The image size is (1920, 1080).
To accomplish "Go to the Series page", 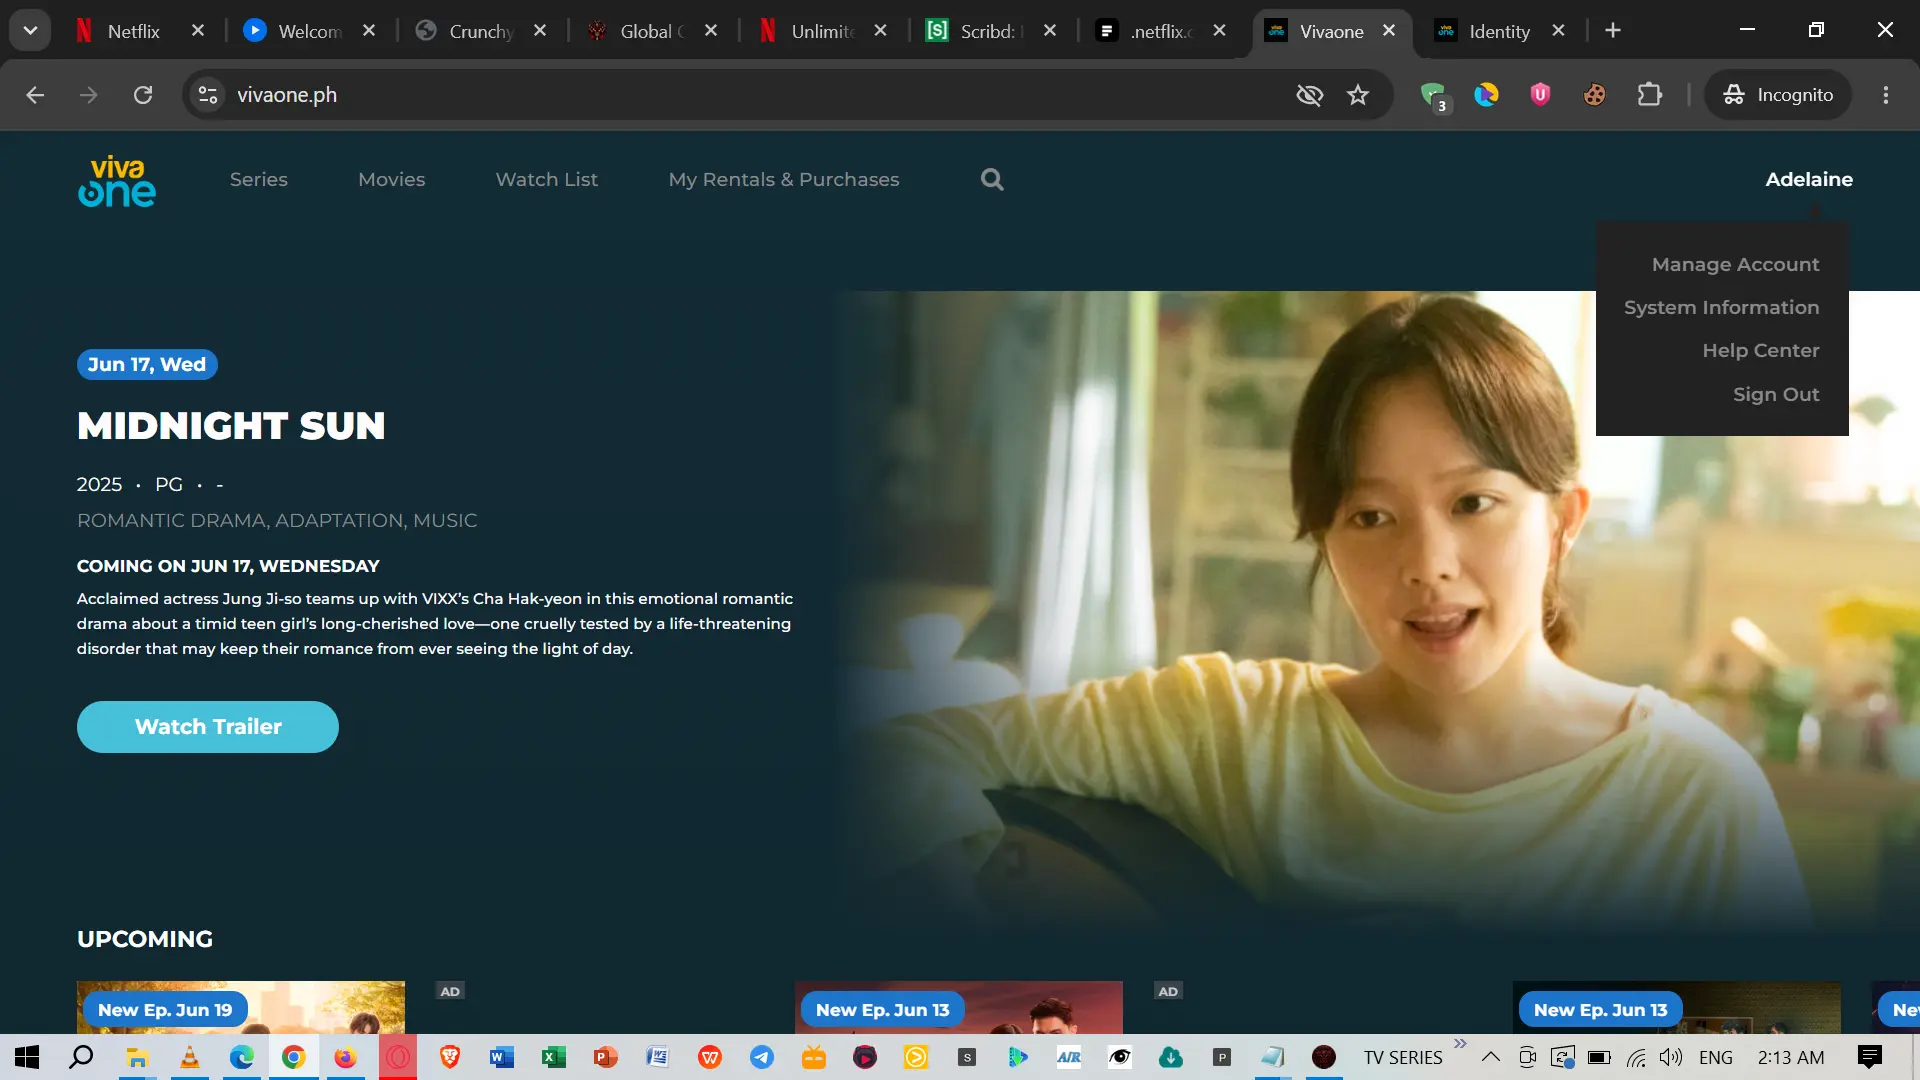I will click(x=259, y=179).
